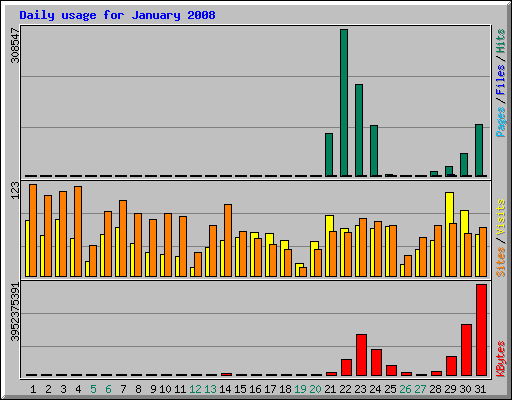Click the 123 sites axis label
The width and height of the screenshot is (512, 400).
point(15,191)
